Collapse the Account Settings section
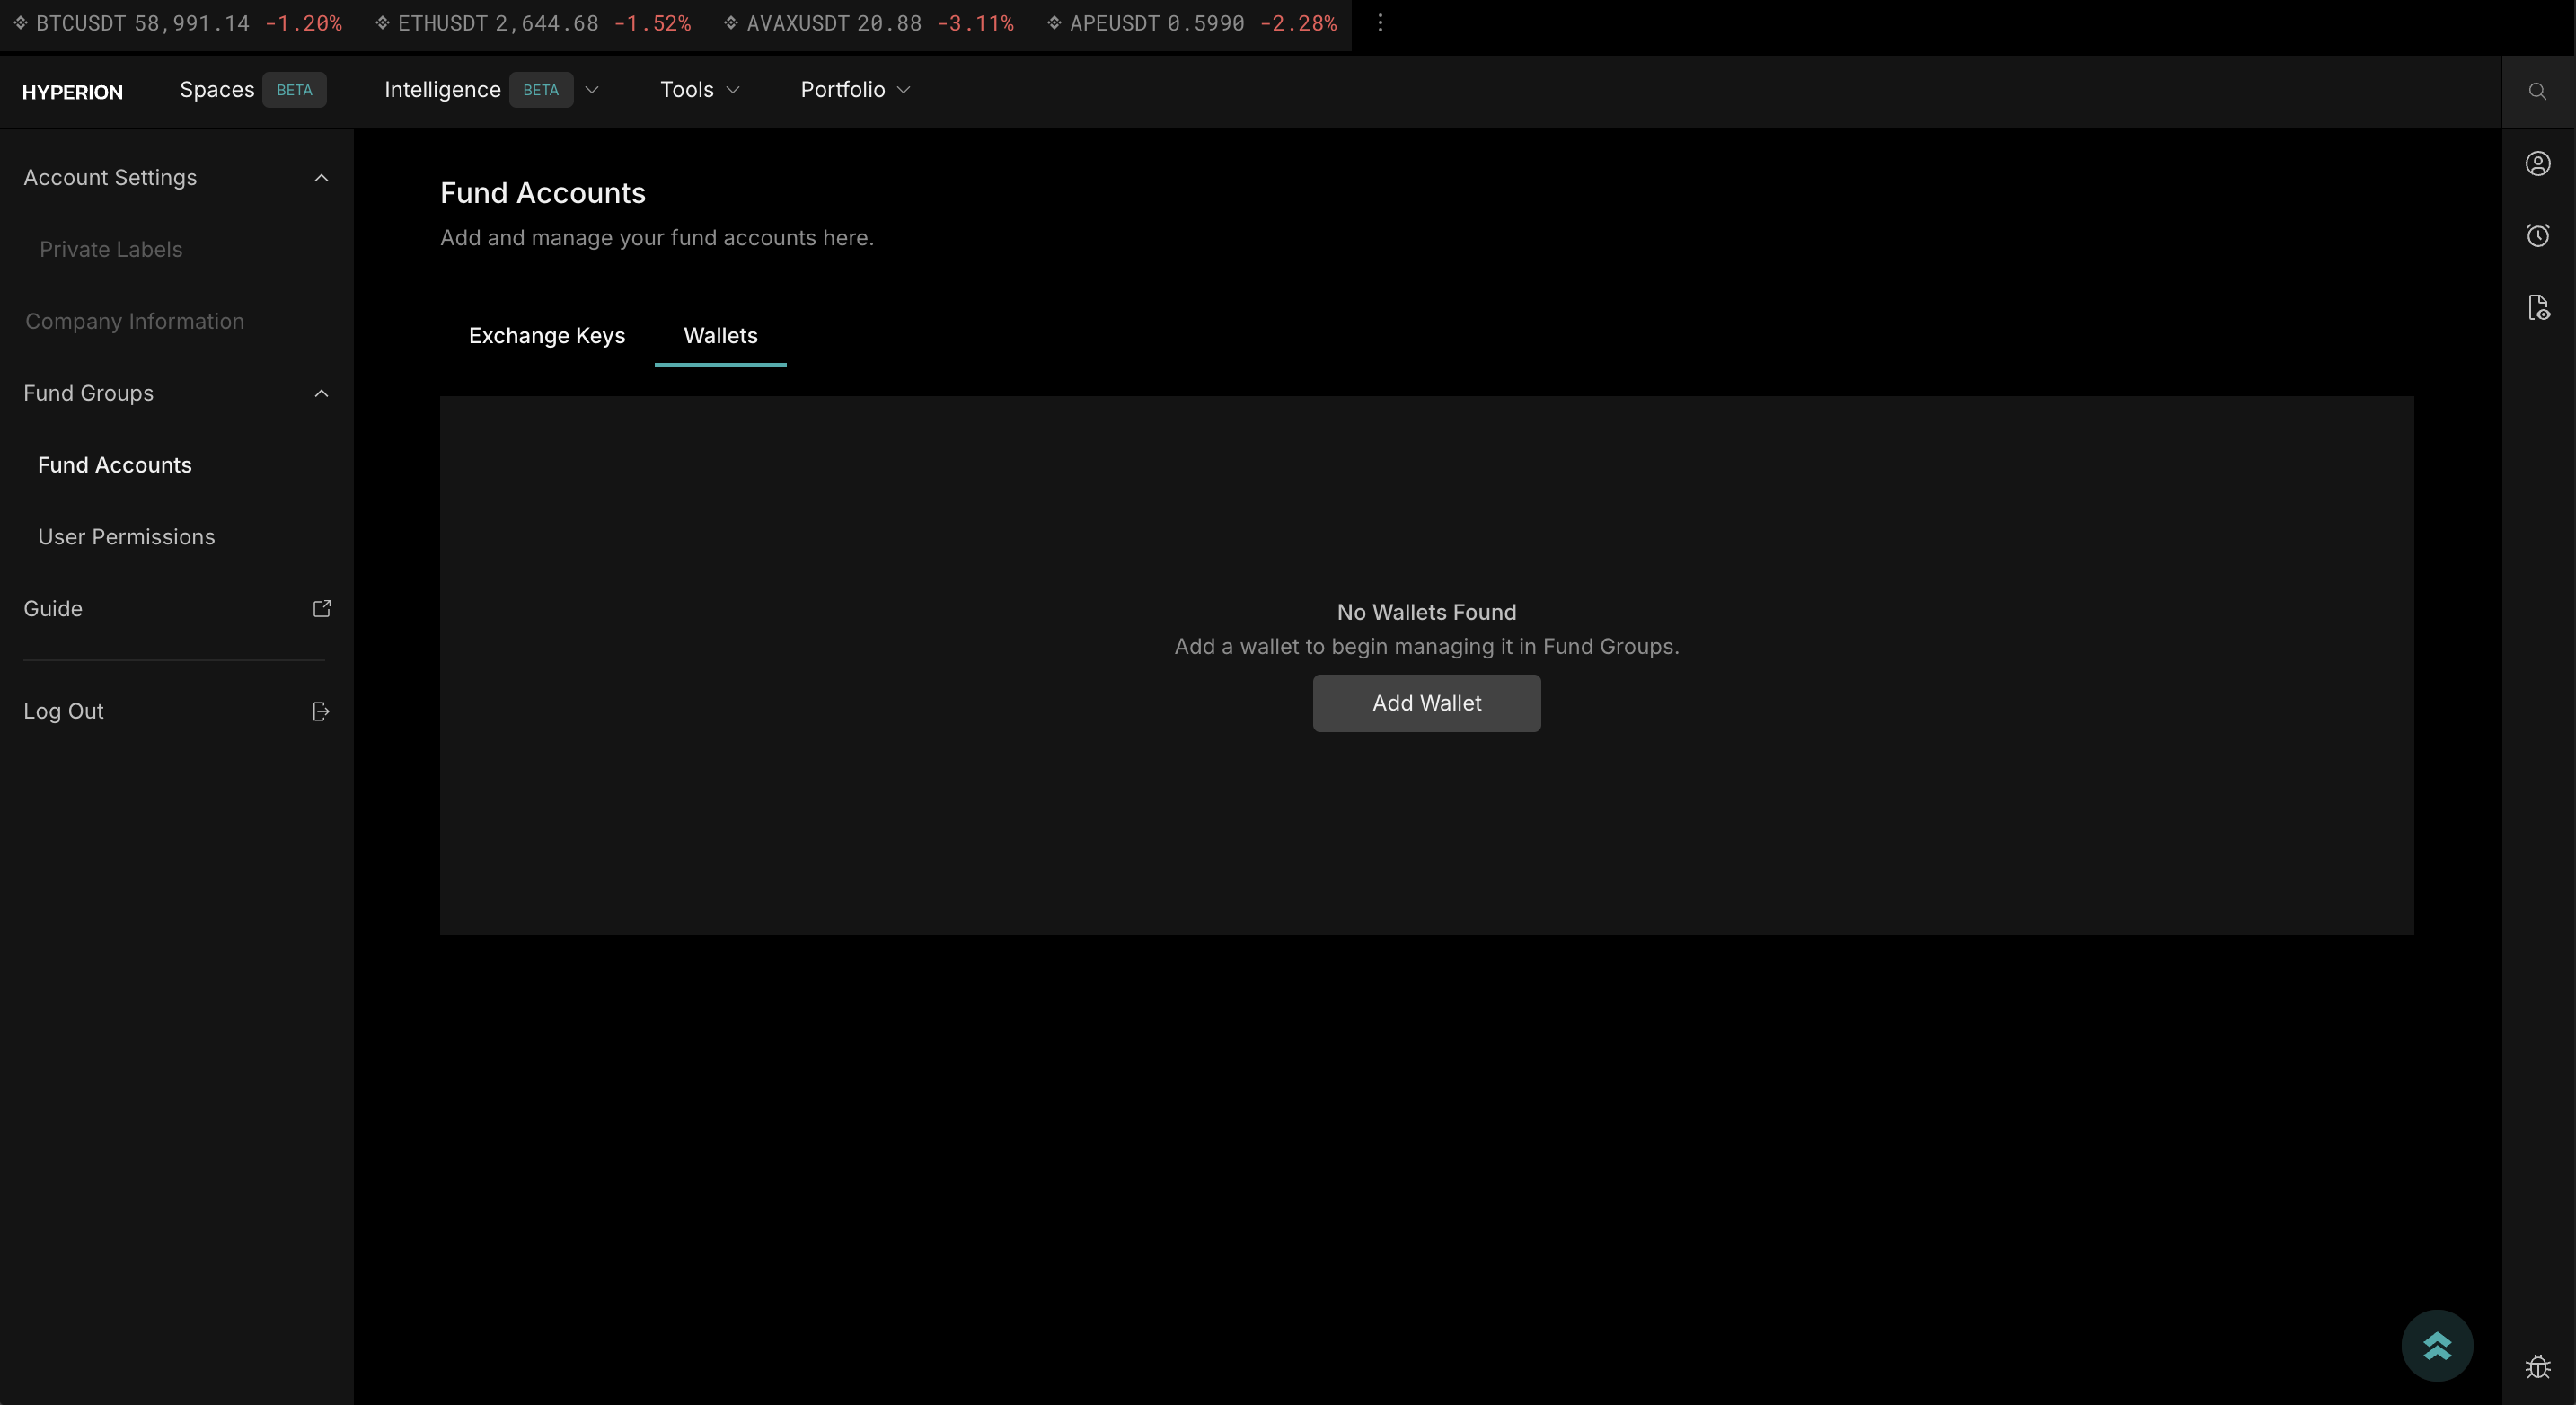The width and height of the screenshot is (2576, 1405). tap(321, 177)
